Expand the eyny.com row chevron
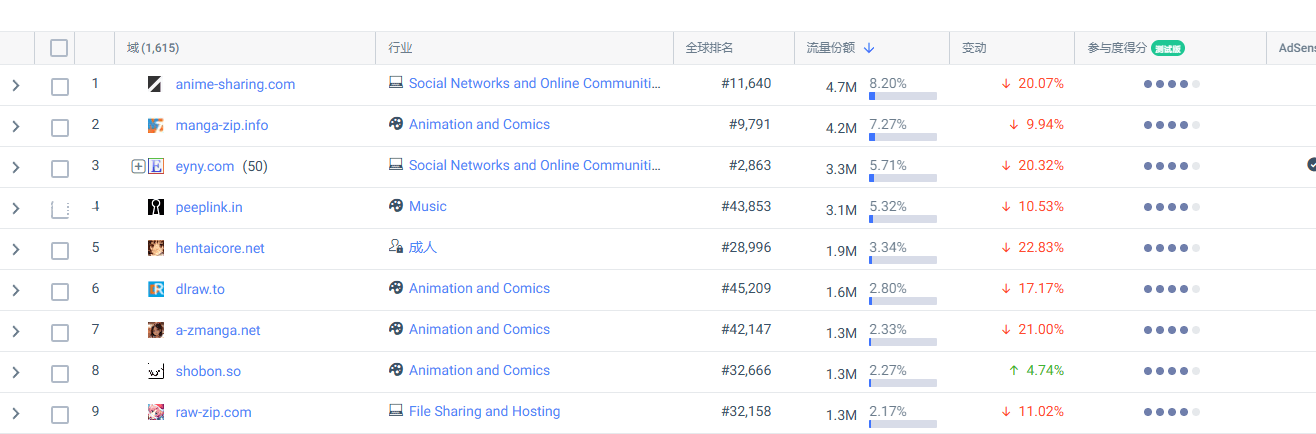Image resolution: width=1316 pixels, height=434 pixels. [x=15, y=168]
